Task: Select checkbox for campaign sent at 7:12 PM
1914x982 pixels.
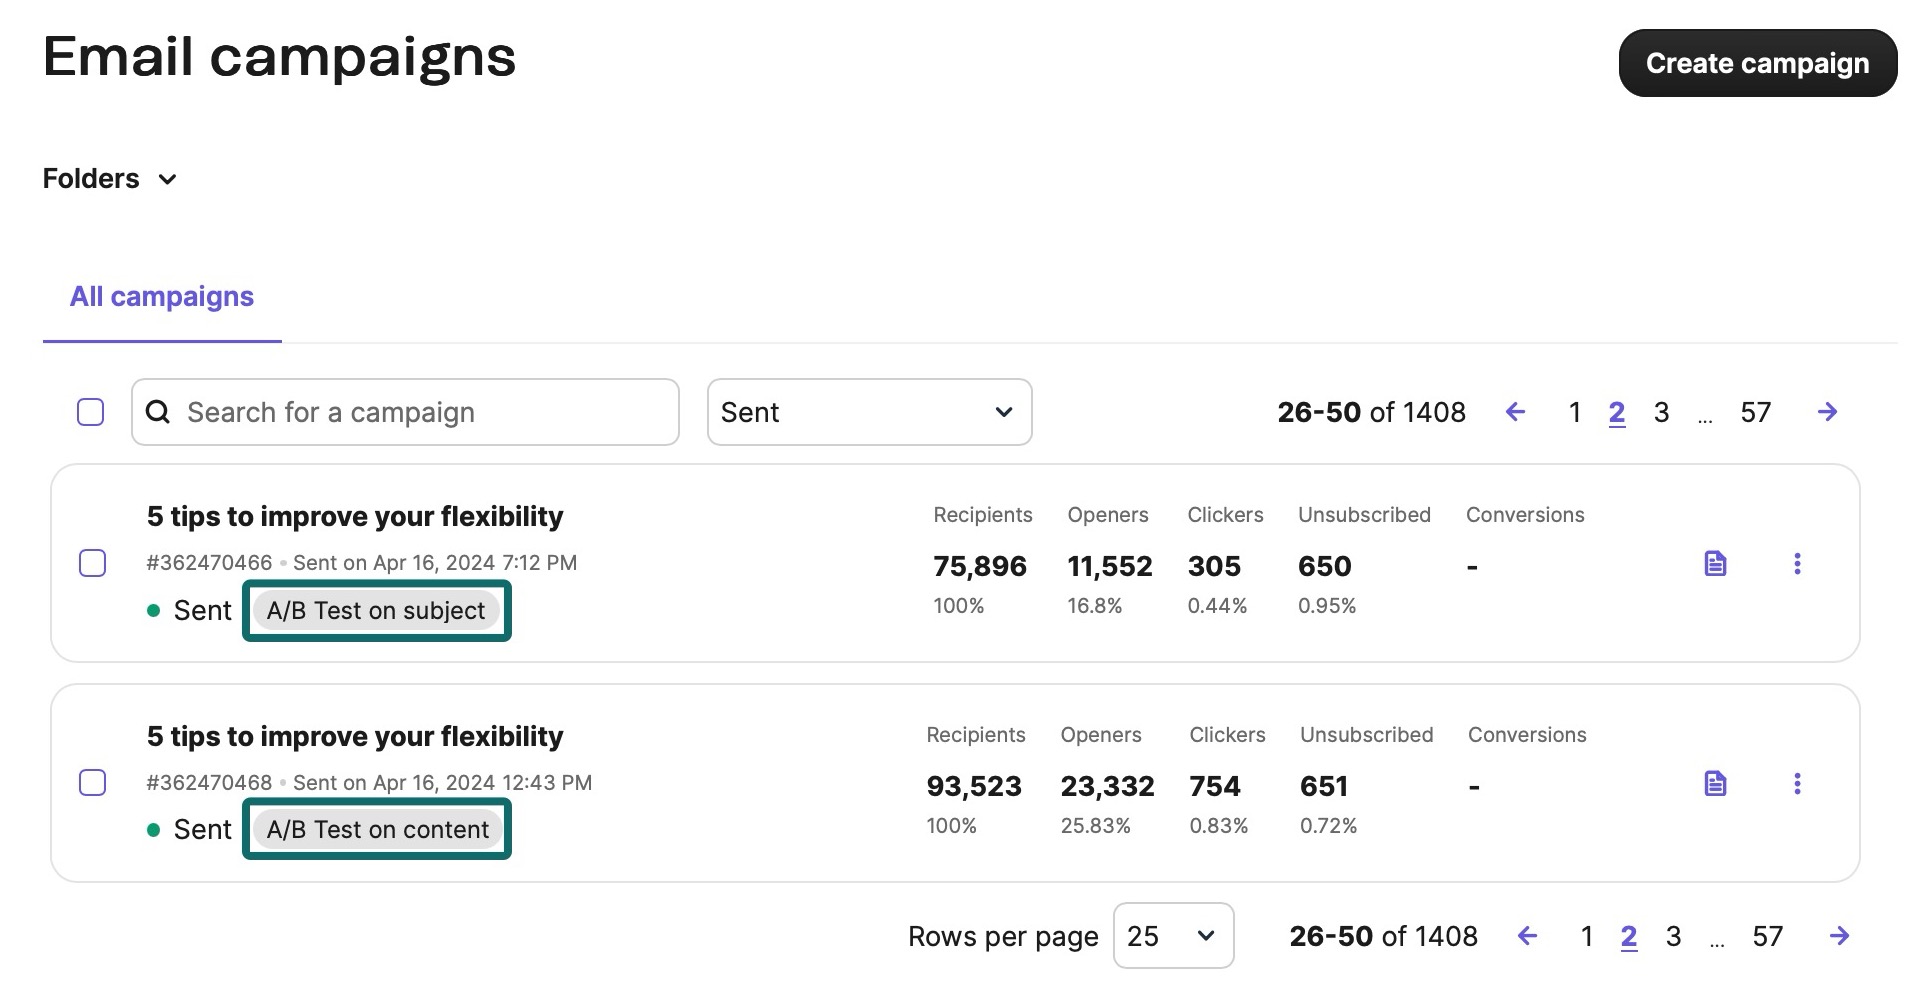Action: 93,563
